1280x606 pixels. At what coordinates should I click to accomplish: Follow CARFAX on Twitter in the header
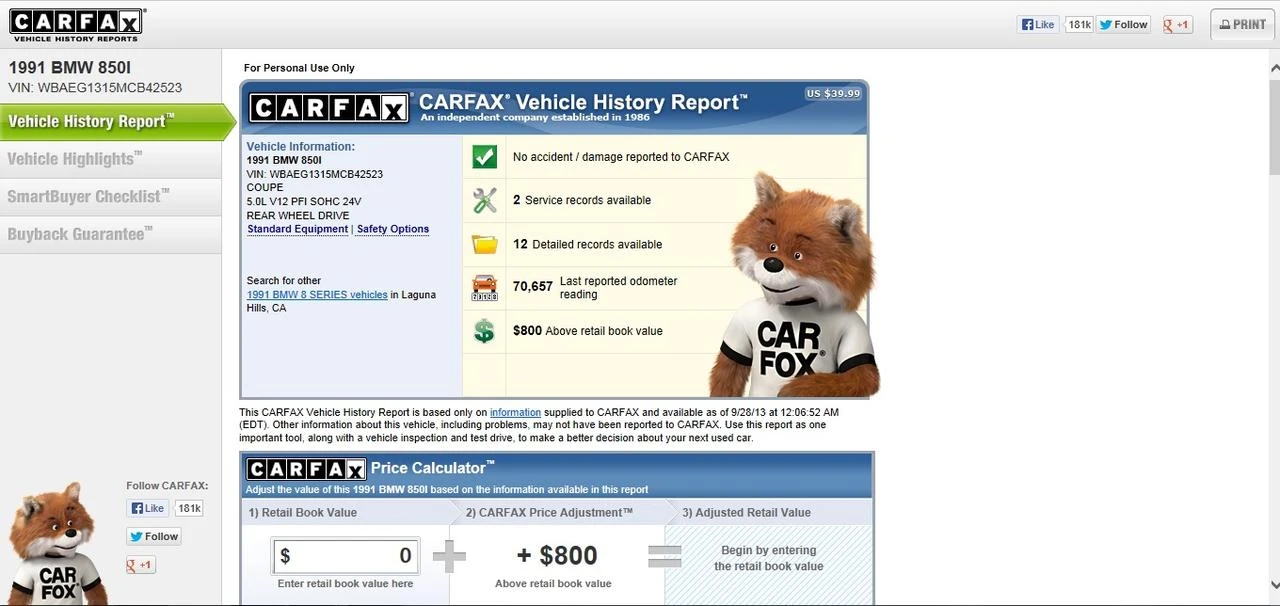pos(1123,25)
